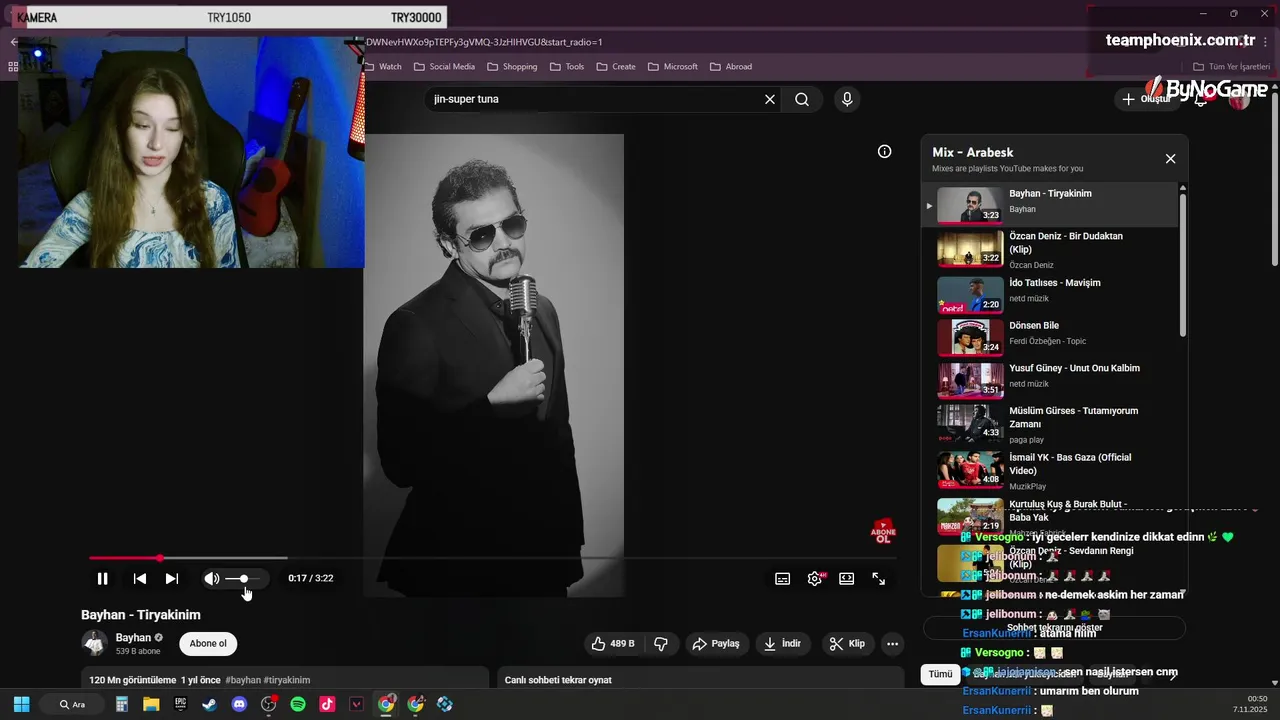Open Epic Games Launcher from taskbar
The height and width of the screenshot is (720, 1280).
(x=181, y=704)
